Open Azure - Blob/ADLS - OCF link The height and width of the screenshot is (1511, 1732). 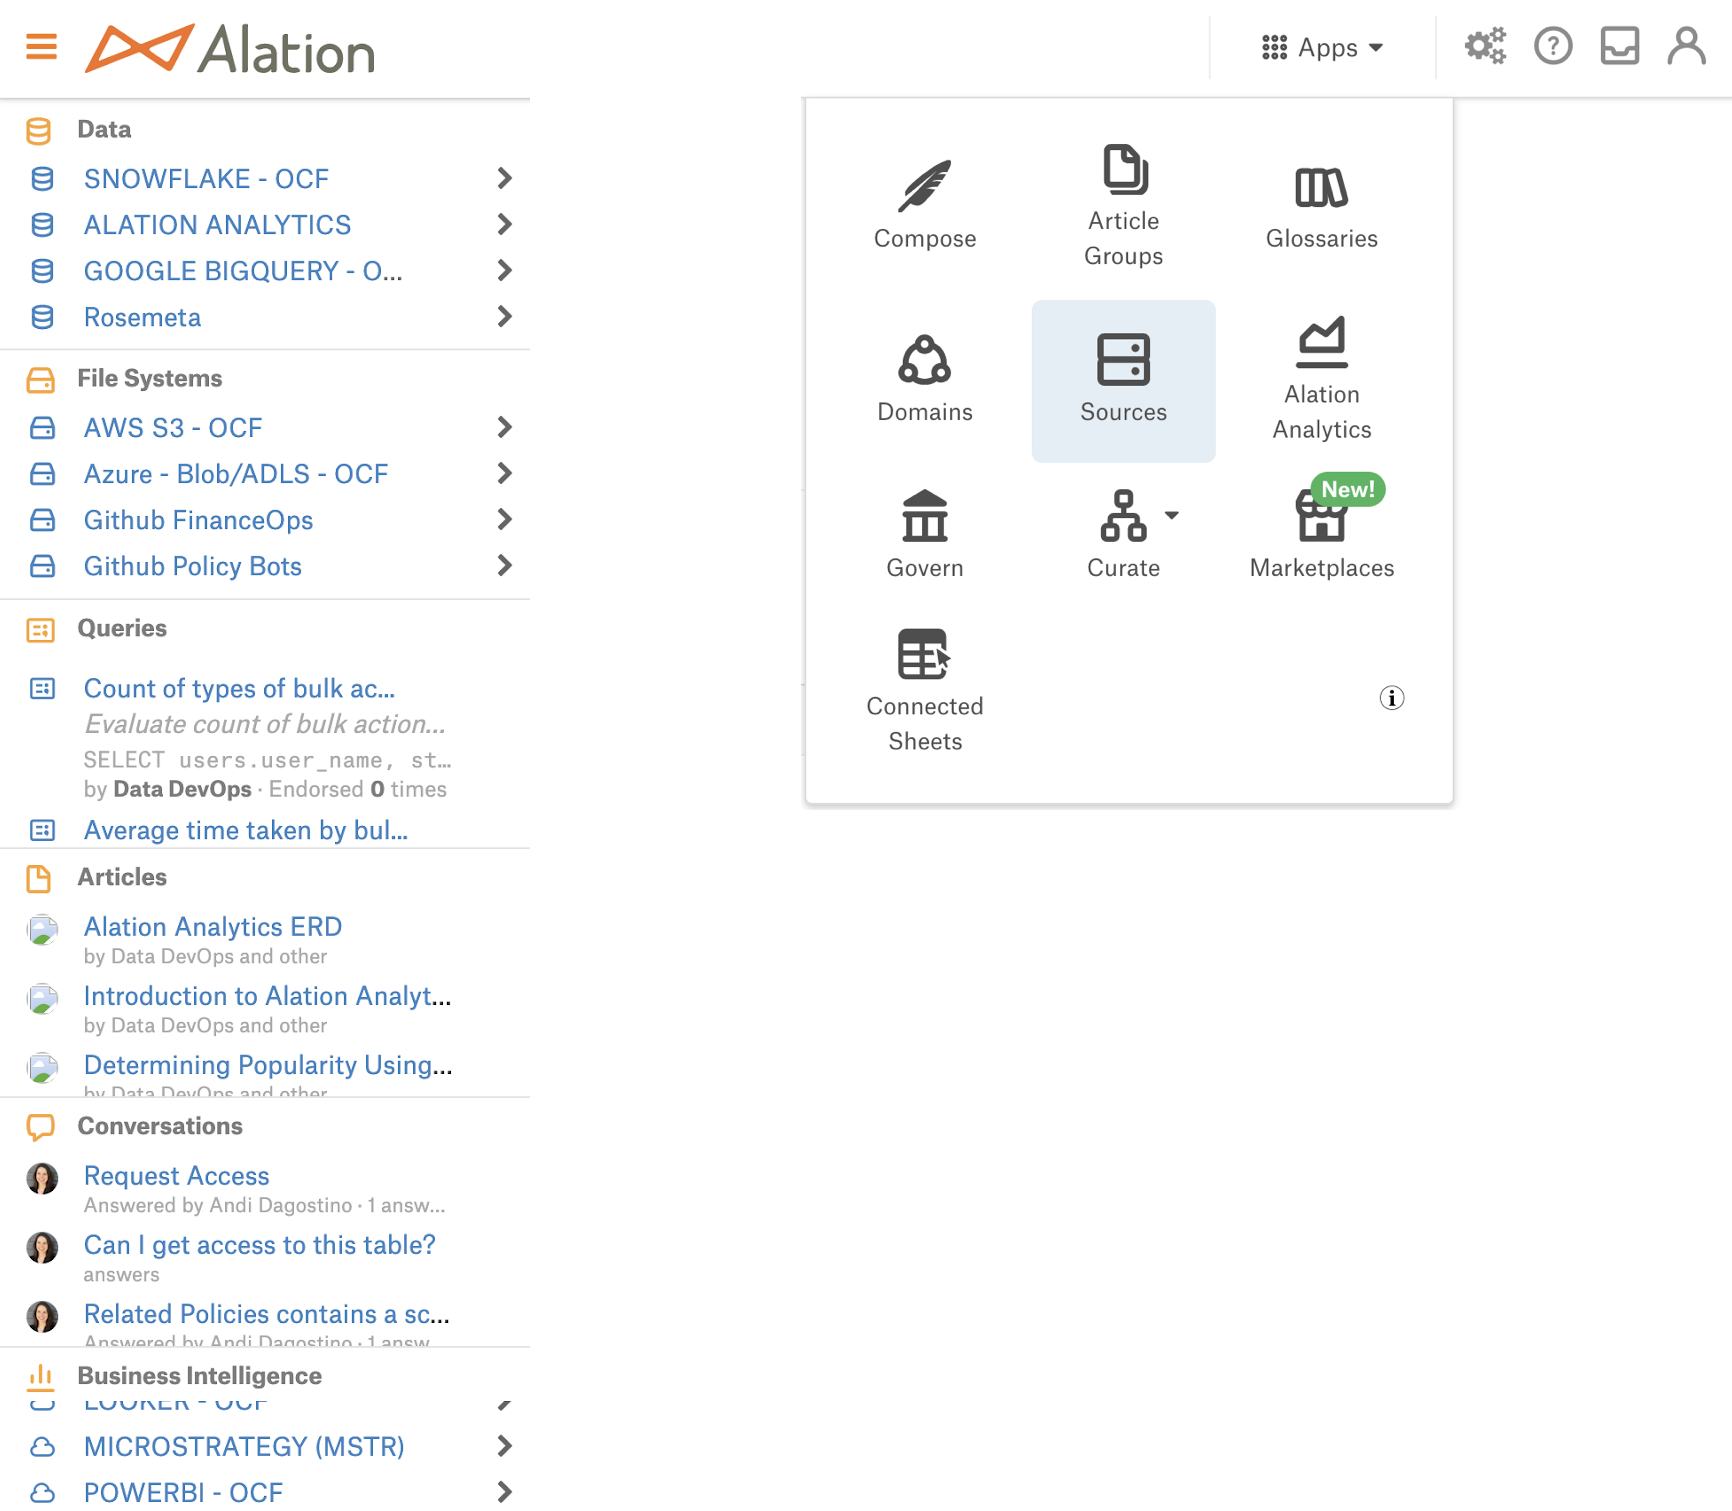(x=236, y=474)
